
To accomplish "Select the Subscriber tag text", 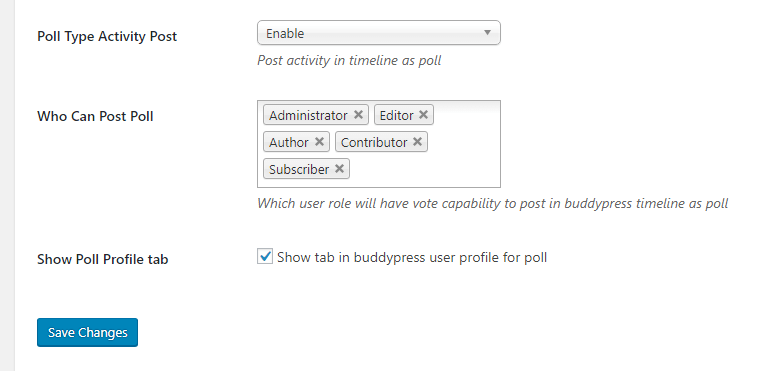I will pyautogui.click(x=299, y=170).
